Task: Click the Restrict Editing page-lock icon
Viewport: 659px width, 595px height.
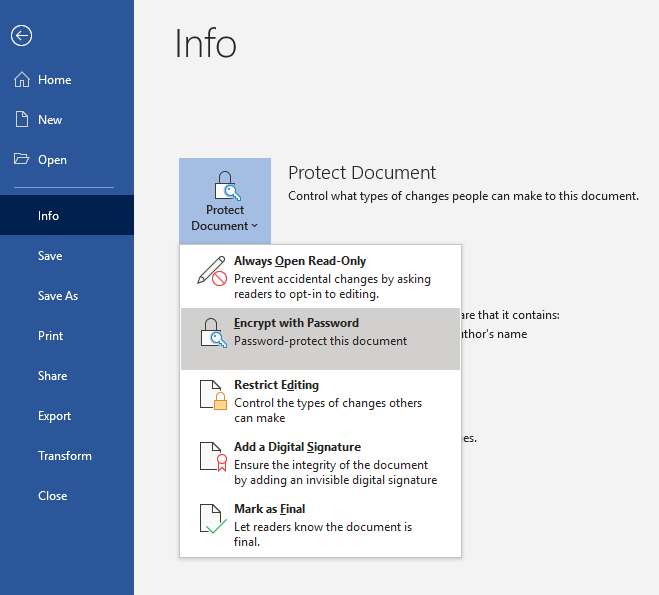Action: (x=214, y=395)
